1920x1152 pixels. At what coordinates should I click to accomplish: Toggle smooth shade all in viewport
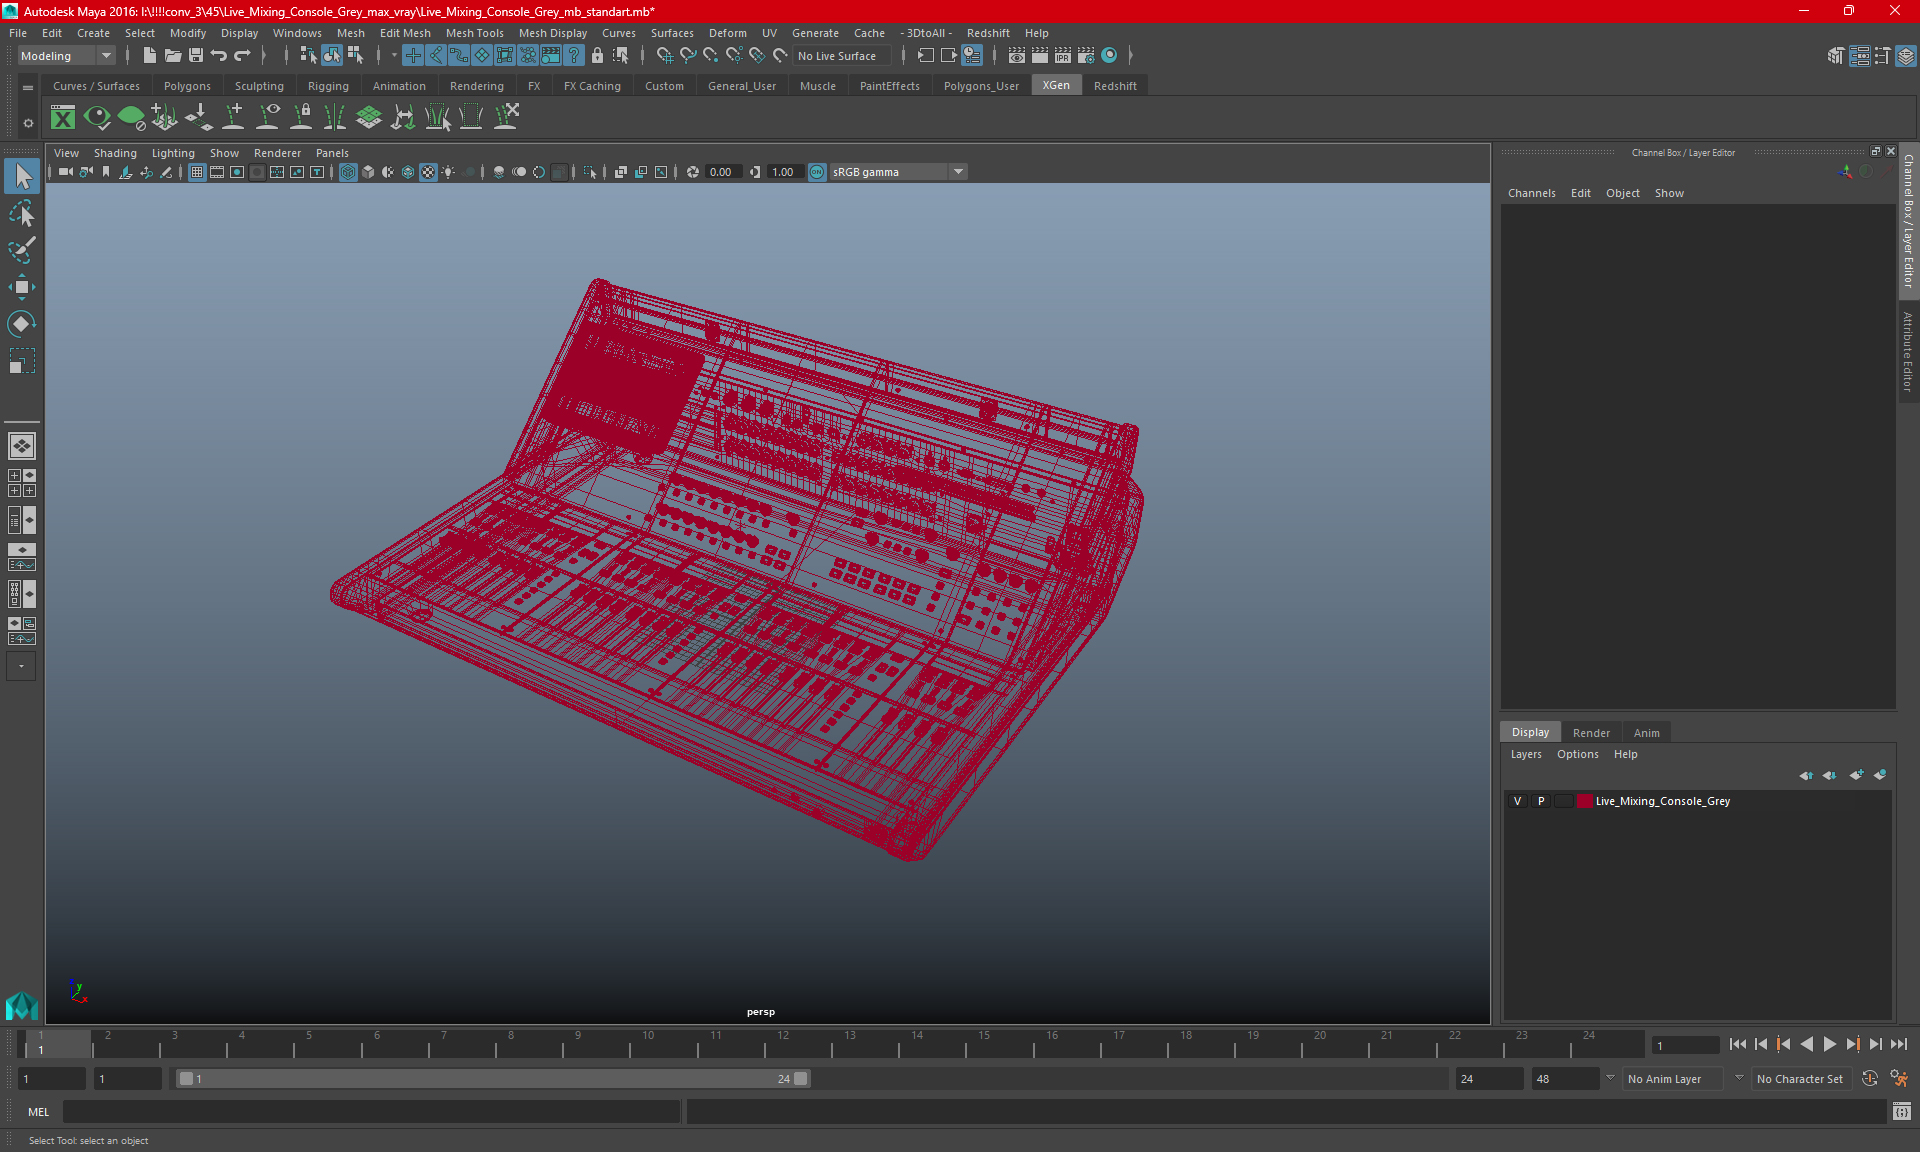click(368, 172)
